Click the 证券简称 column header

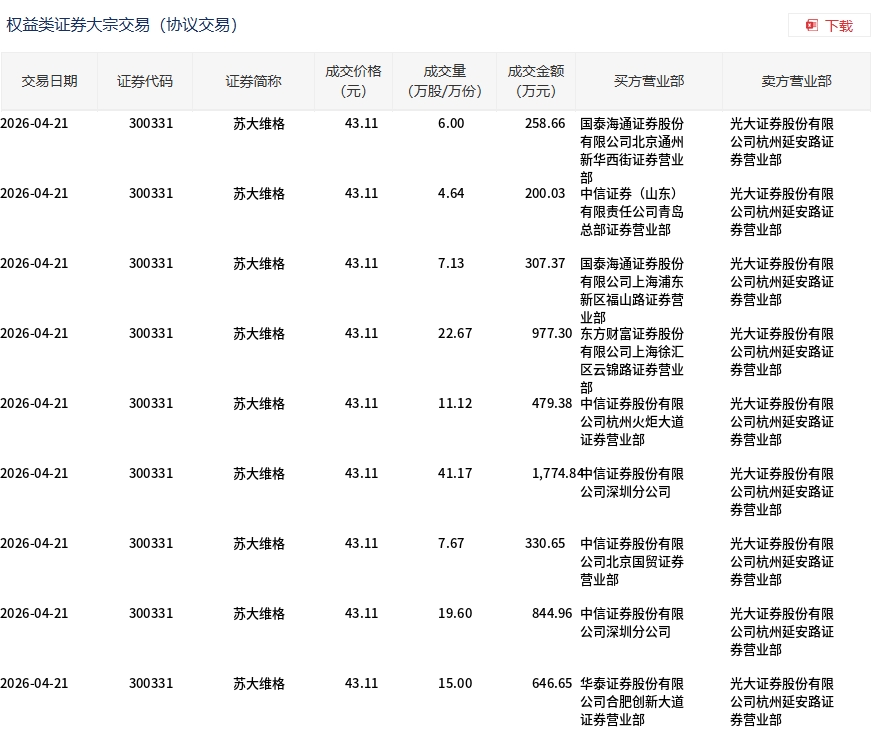coord(253,81)
